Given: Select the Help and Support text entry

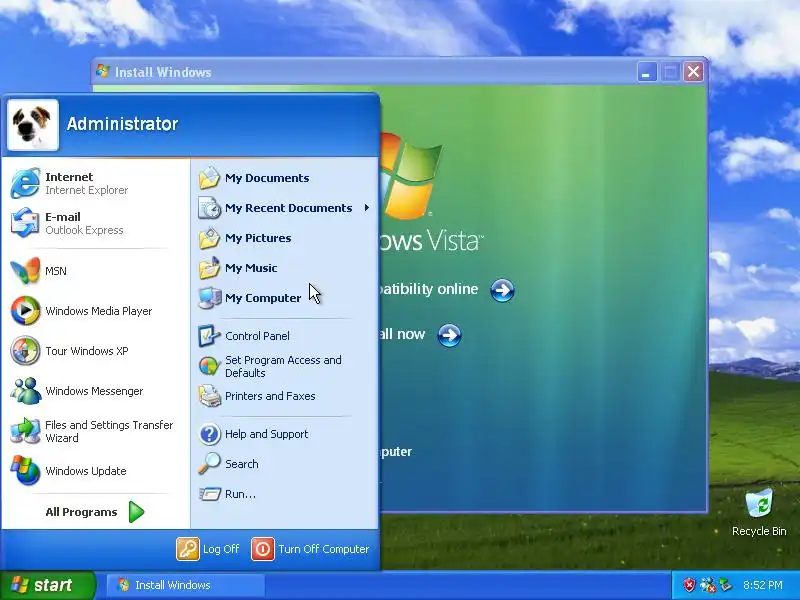Looking at the screenshot, I should coord(266,434).
